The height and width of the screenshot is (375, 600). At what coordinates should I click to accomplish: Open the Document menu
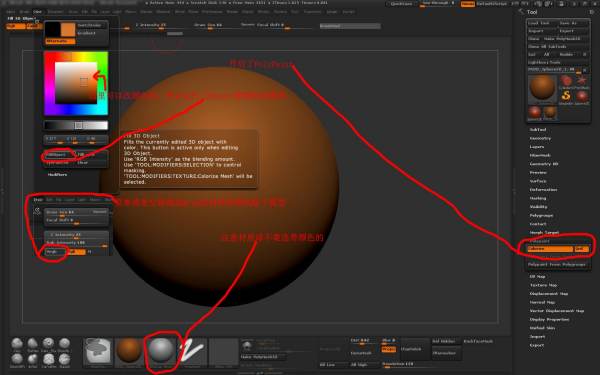[56, 12]
